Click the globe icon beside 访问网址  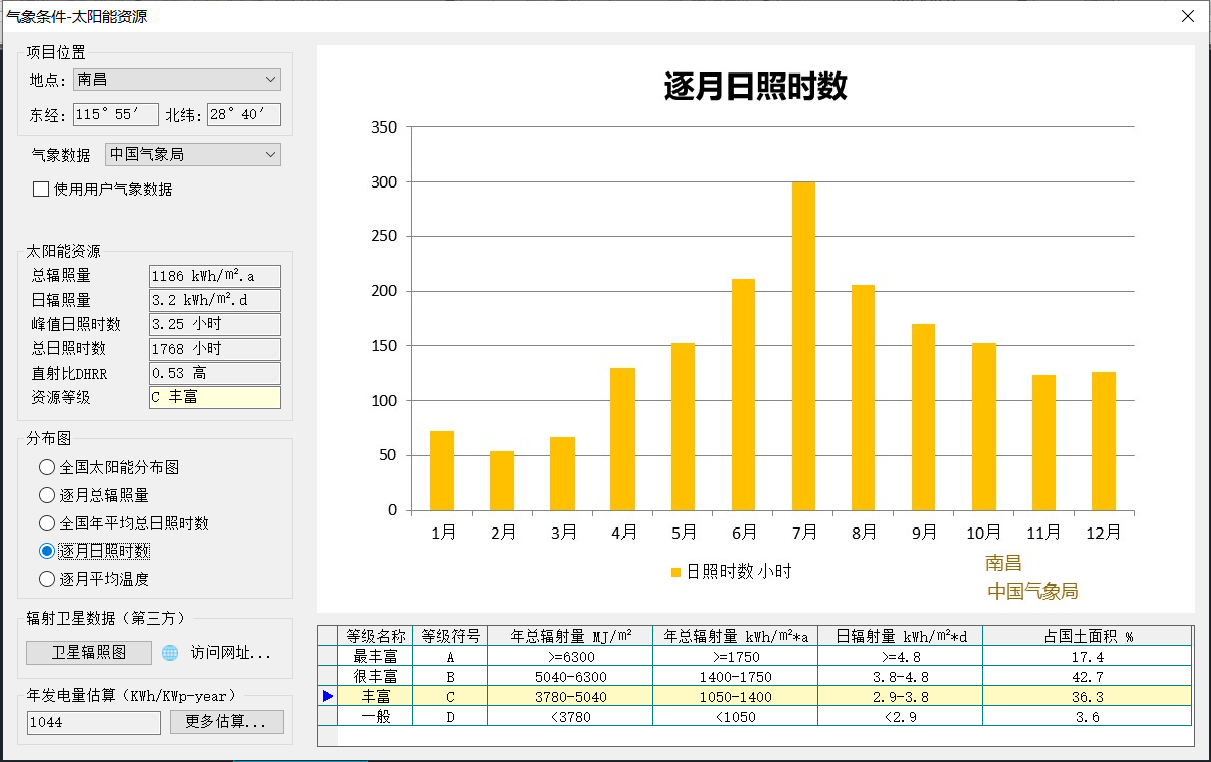pos(170,653)
